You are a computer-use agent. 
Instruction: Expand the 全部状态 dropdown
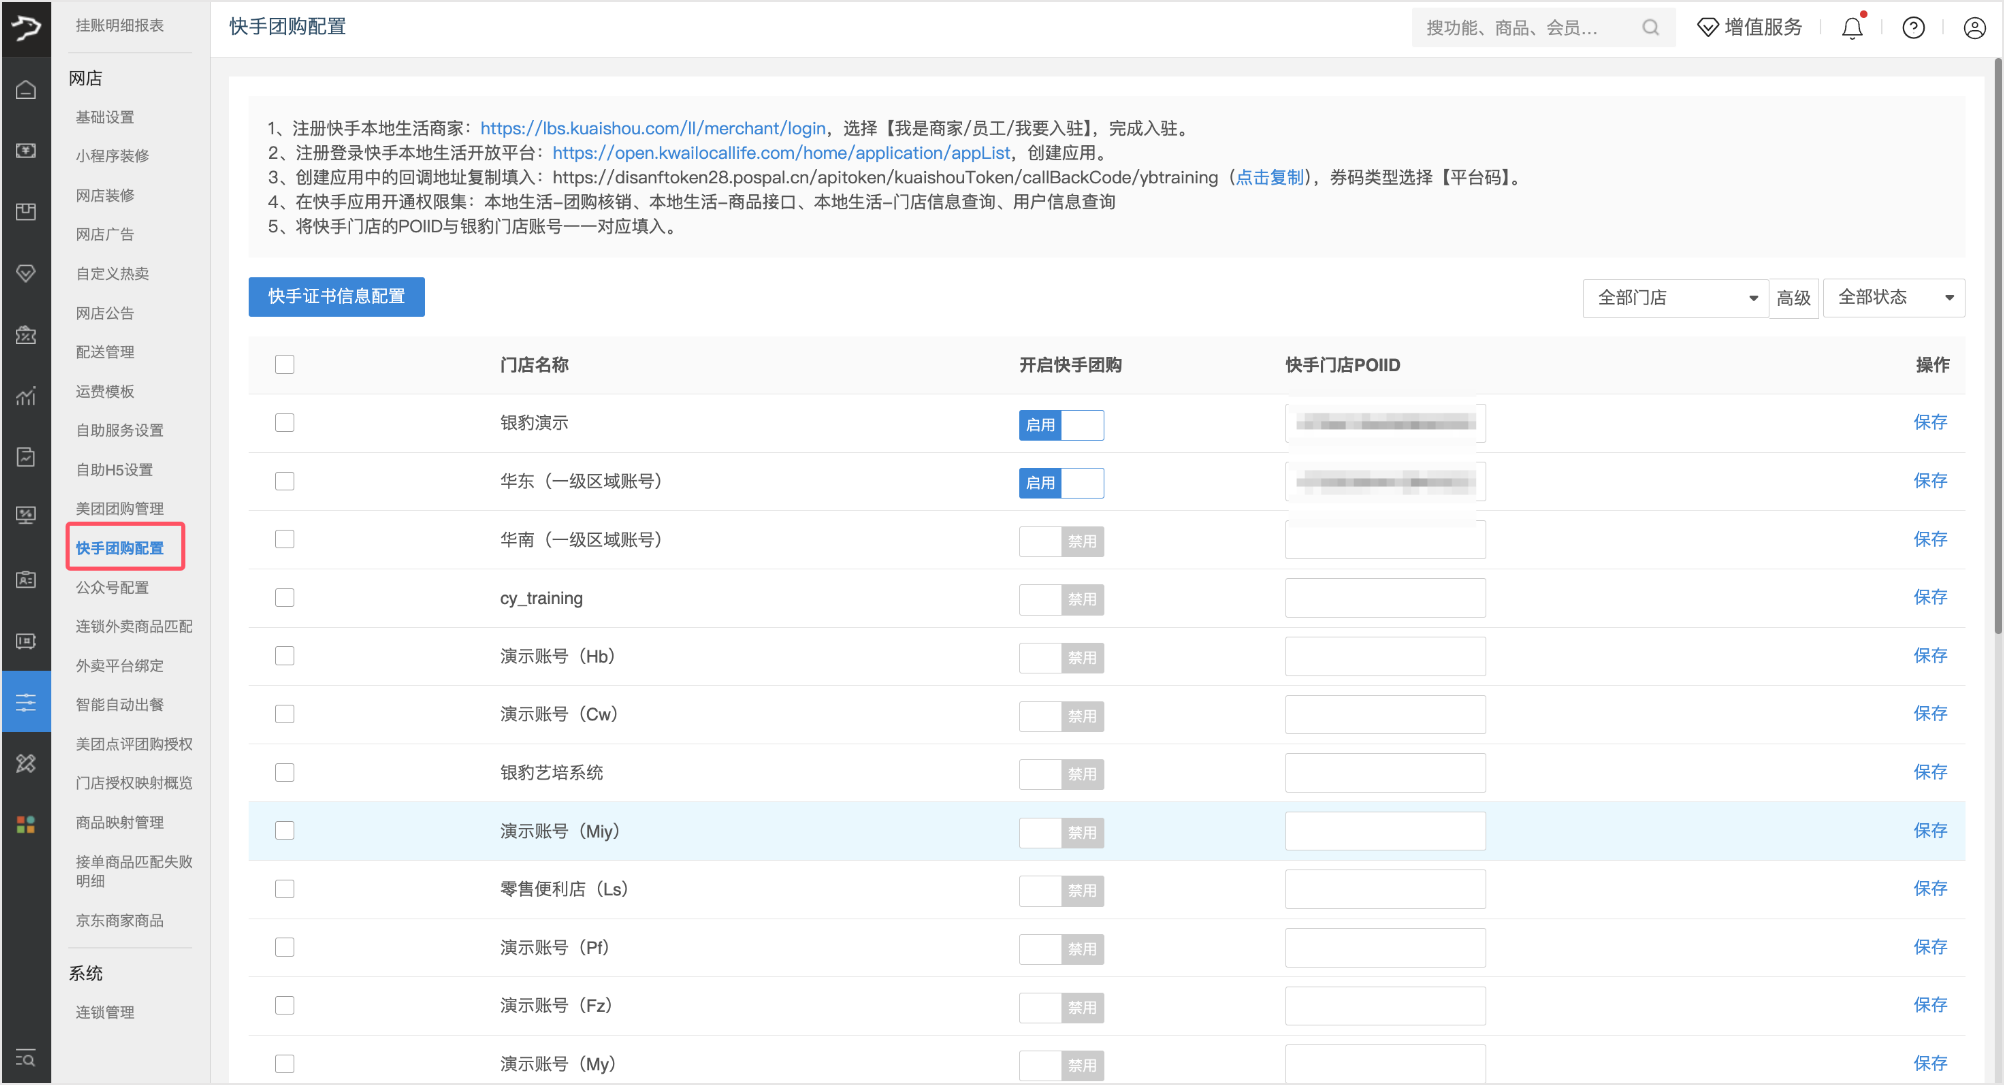[1894, 298]
